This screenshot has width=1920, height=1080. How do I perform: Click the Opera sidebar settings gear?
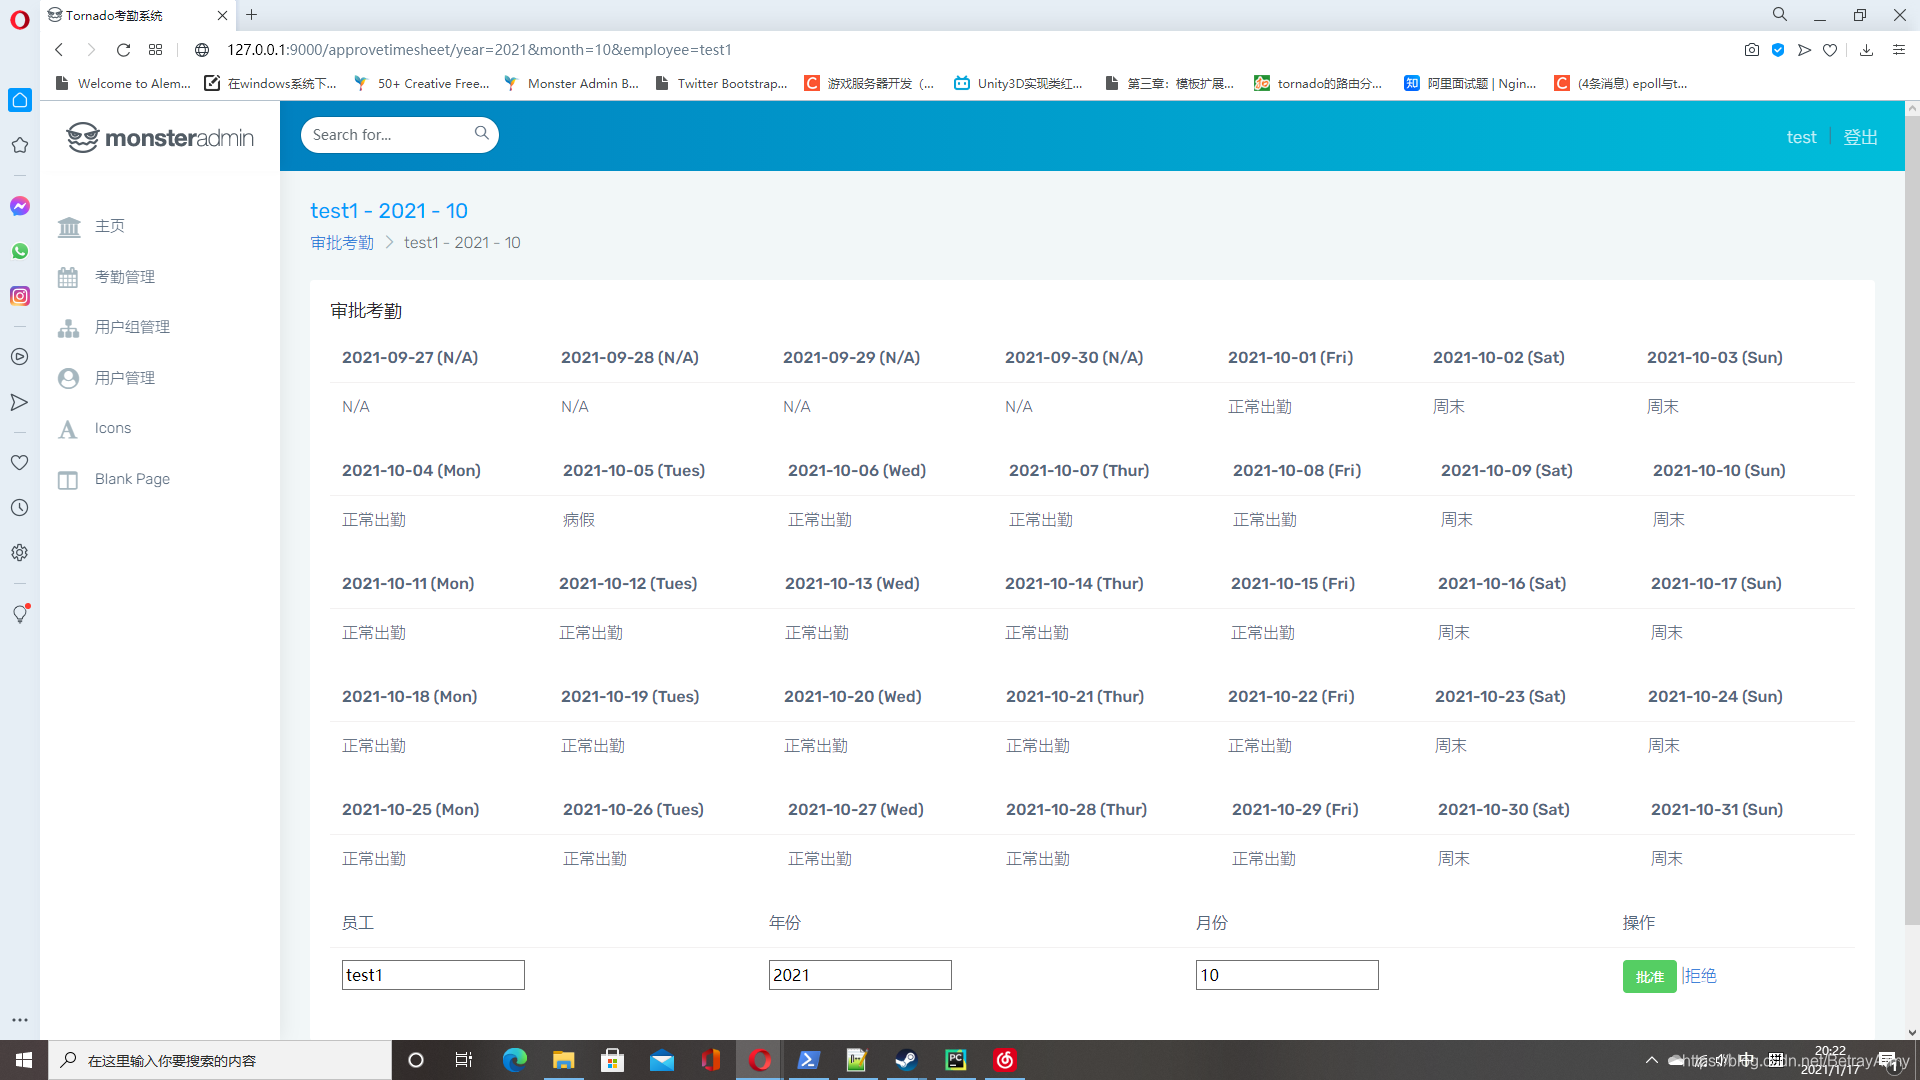[x=20, y=553]
